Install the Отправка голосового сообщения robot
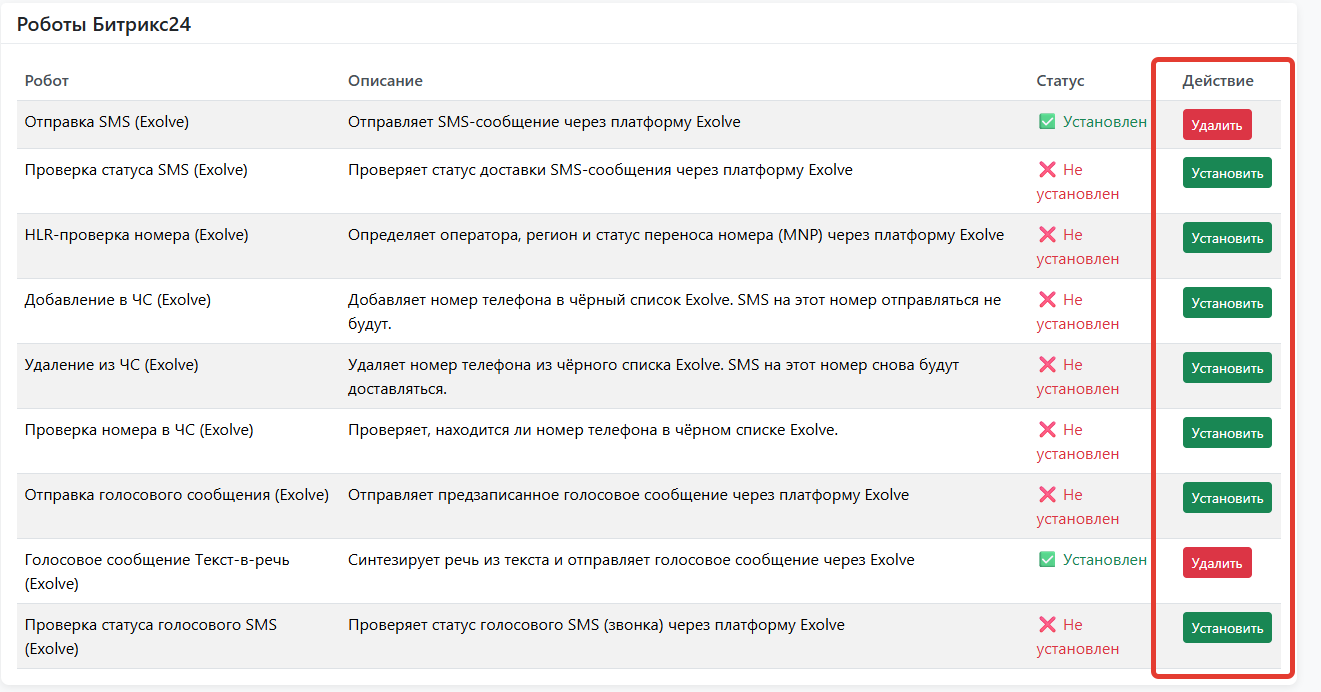The width and height of the screenshot is (1321, 692). (1227, 498)
